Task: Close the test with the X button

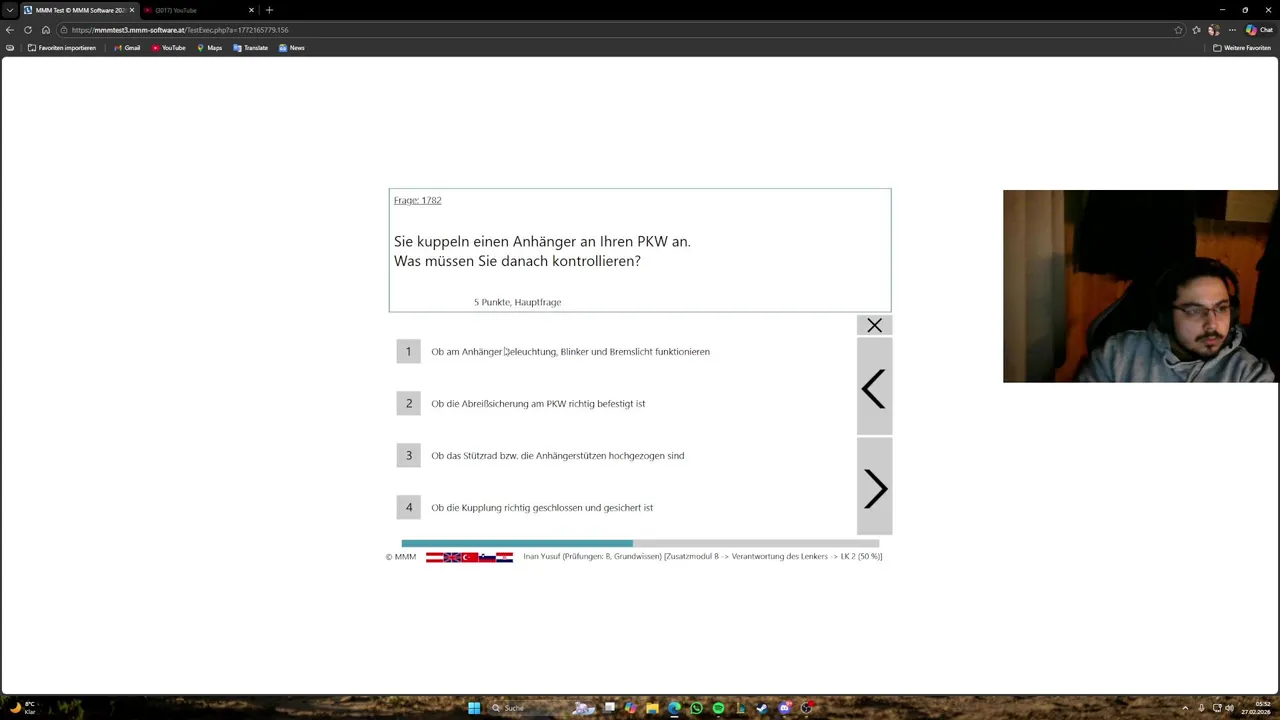Action: [x=875, y=325]
